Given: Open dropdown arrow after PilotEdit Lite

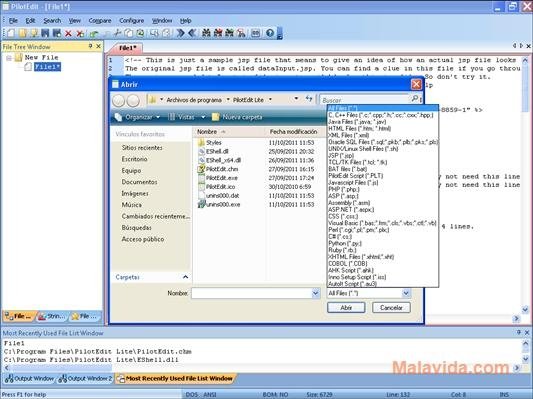Looking at the screenshot, I should [270, 99].
